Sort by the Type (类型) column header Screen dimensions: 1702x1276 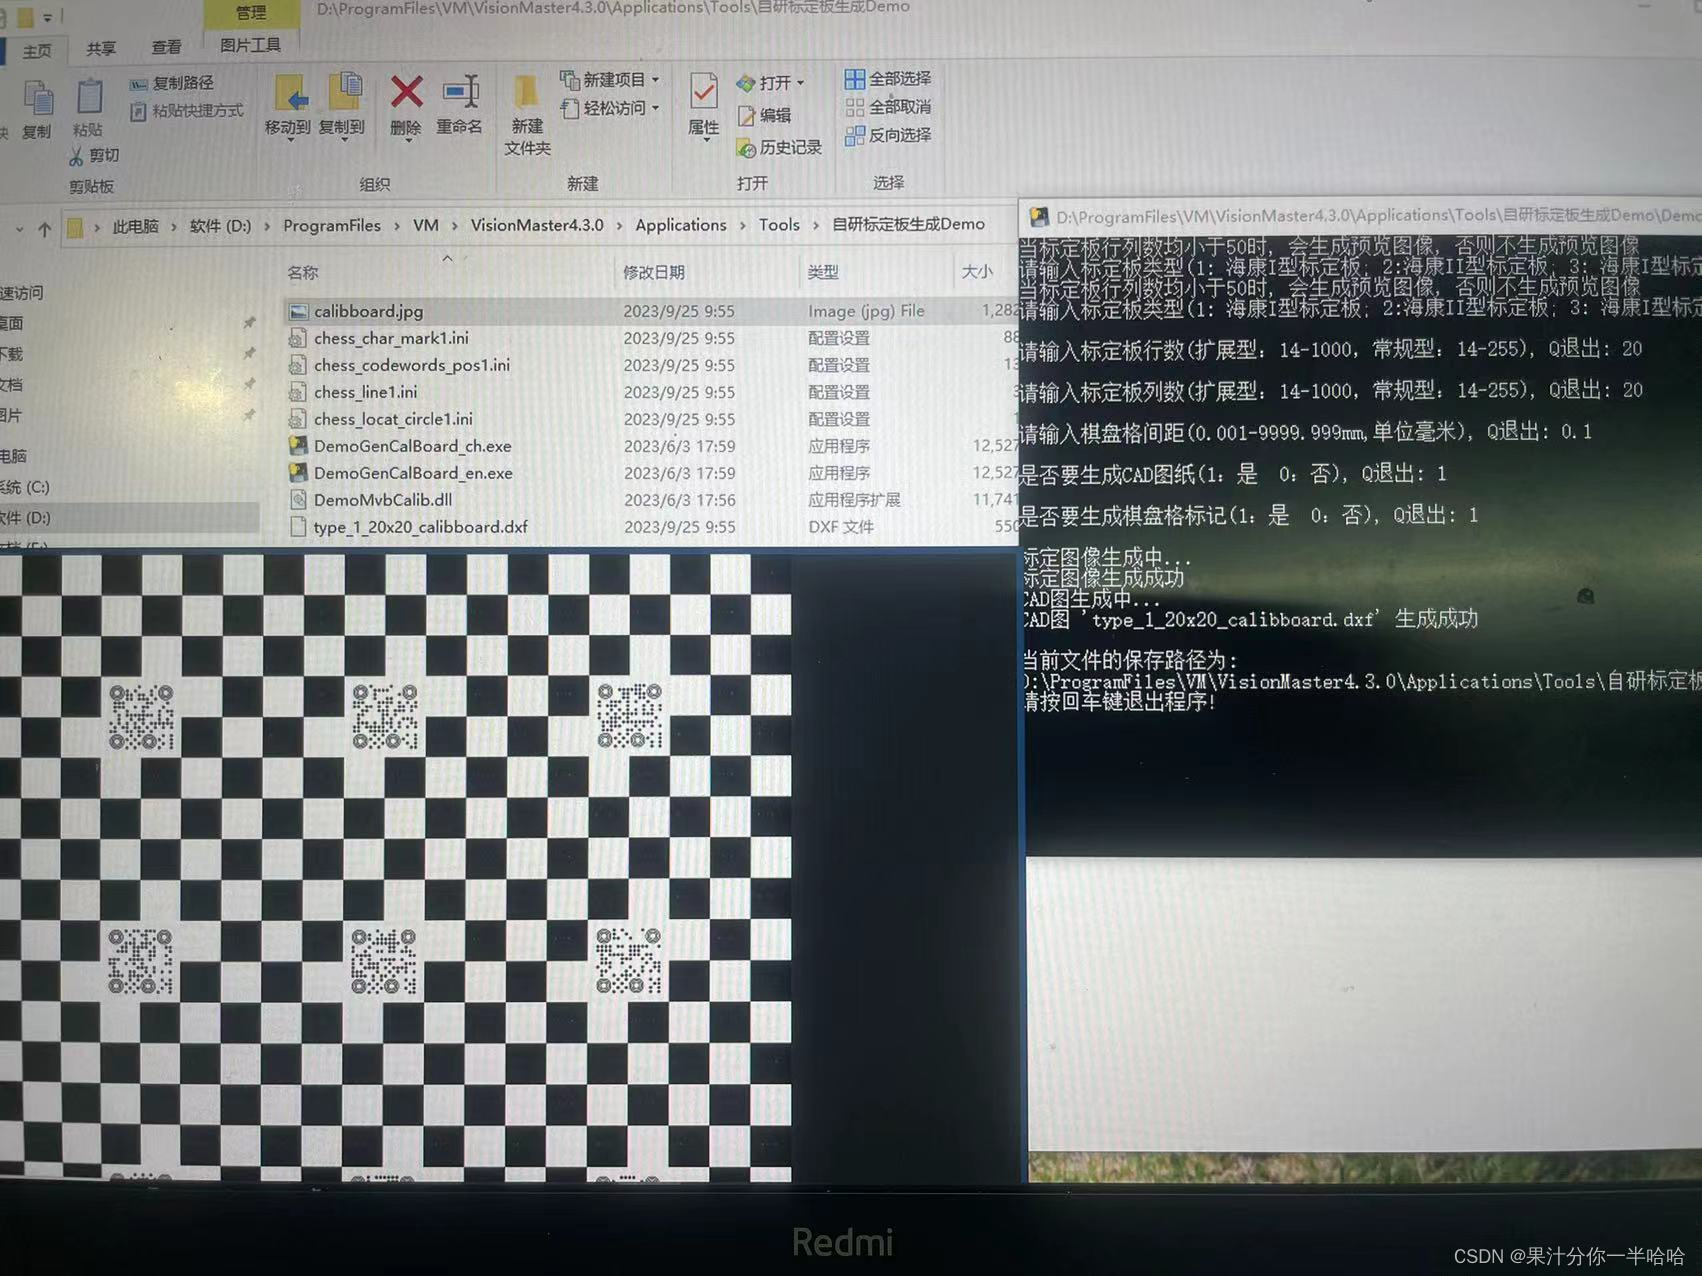click(823, 272)
